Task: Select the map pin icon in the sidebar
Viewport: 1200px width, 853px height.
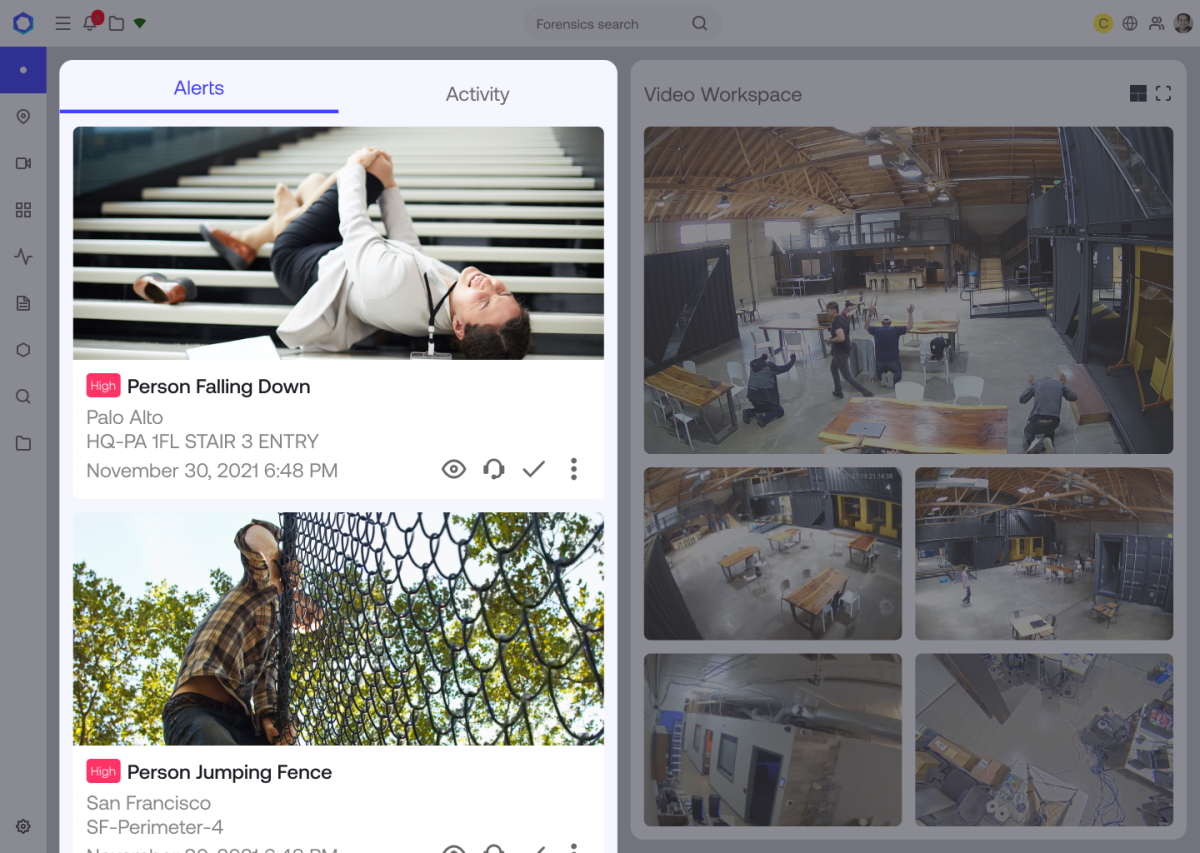Action: point(23,117)
